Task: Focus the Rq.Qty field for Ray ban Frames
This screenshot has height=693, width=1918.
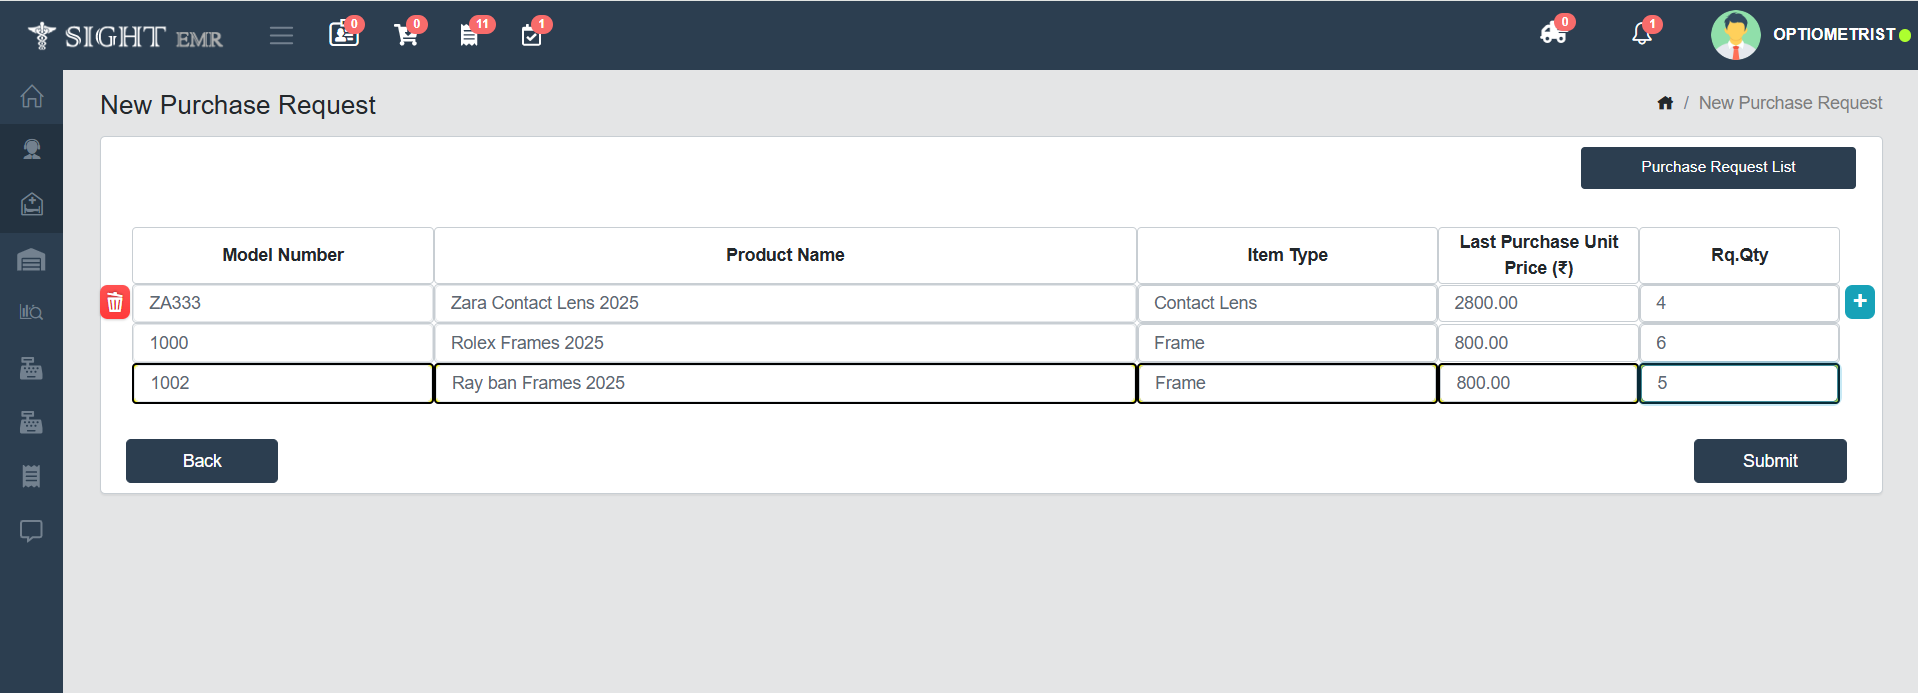Action: pos(1739,383)
